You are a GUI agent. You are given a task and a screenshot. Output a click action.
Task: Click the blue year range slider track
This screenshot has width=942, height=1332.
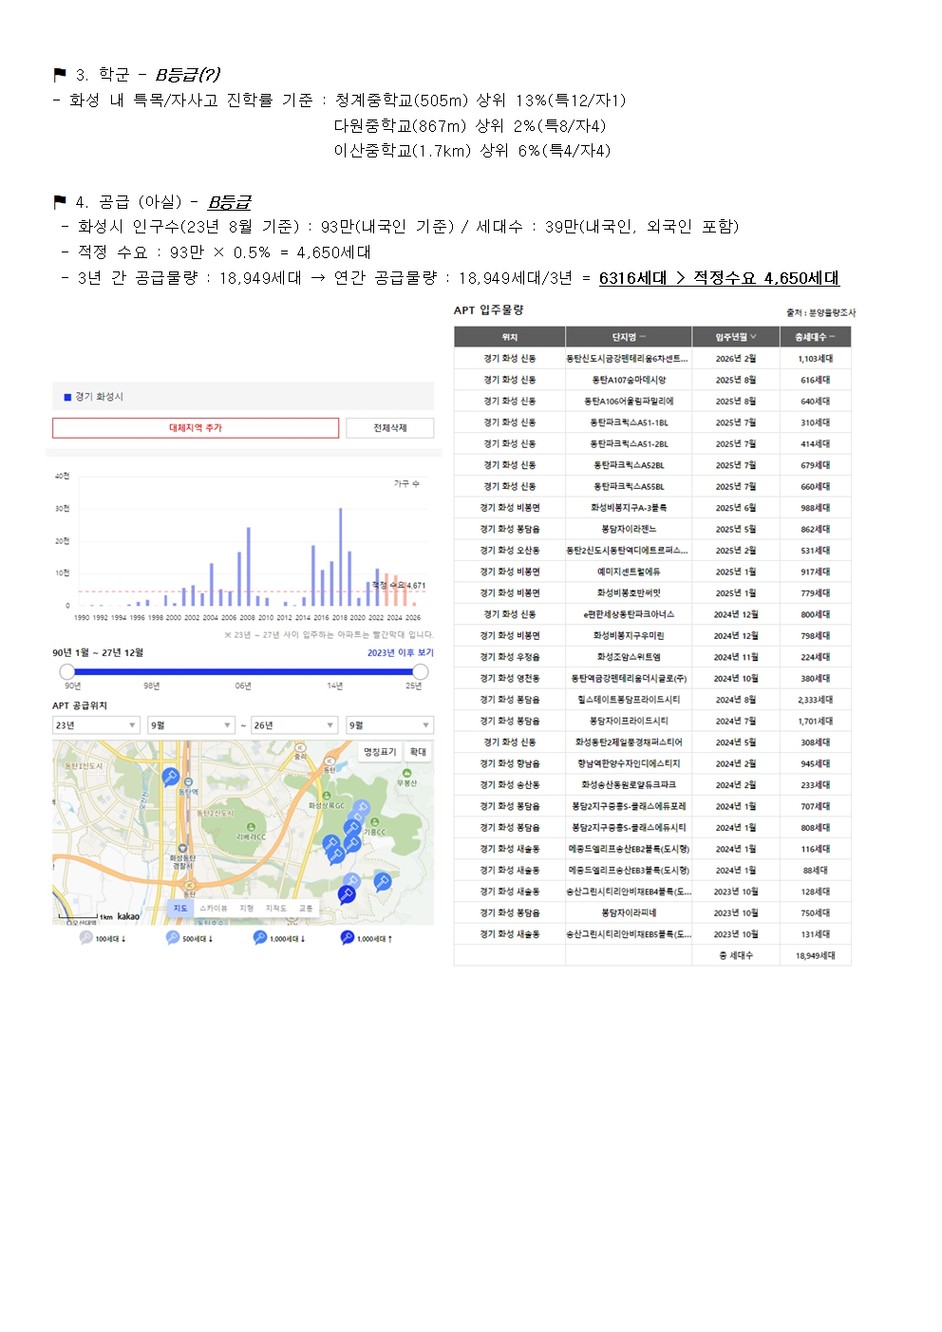tap(243, 672)
